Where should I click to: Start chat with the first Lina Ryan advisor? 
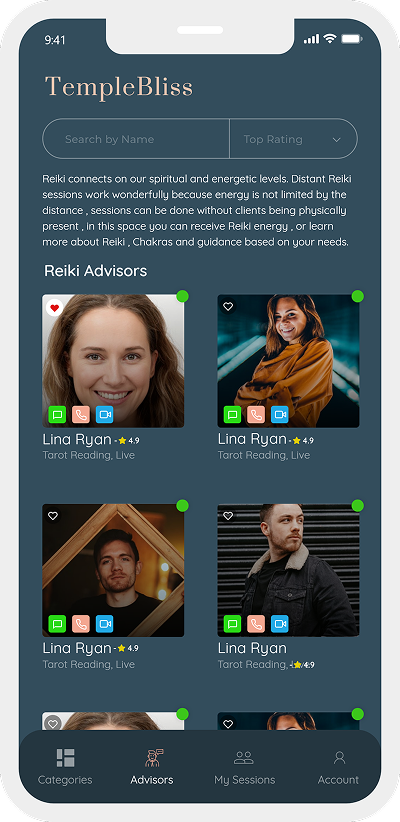57,415
